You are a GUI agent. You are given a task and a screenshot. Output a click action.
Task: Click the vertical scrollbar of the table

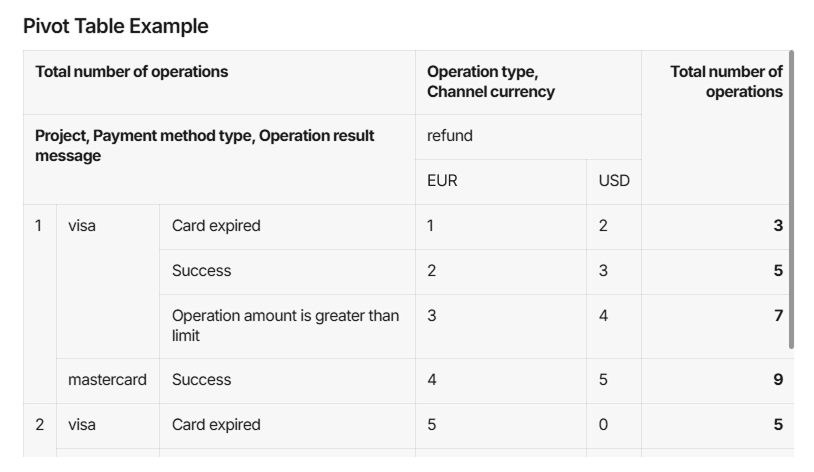[x=791, y=199]
